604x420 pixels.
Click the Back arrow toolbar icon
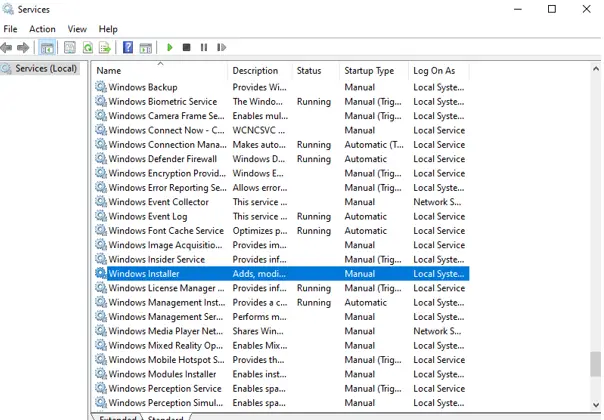pyautogui.click(x=6, y=48)
